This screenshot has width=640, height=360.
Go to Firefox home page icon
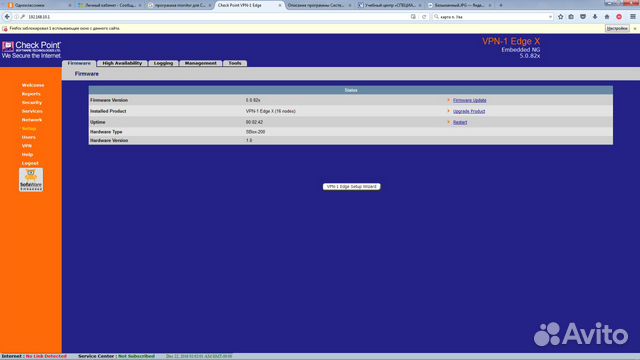pyautogui.click(x=607, y=17)
